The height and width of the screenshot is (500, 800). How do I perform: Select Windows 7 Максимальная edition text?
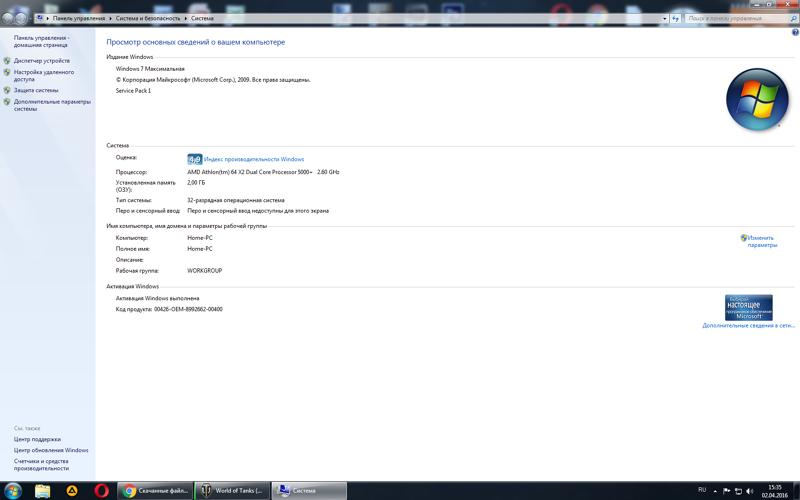tap(150, 69)
